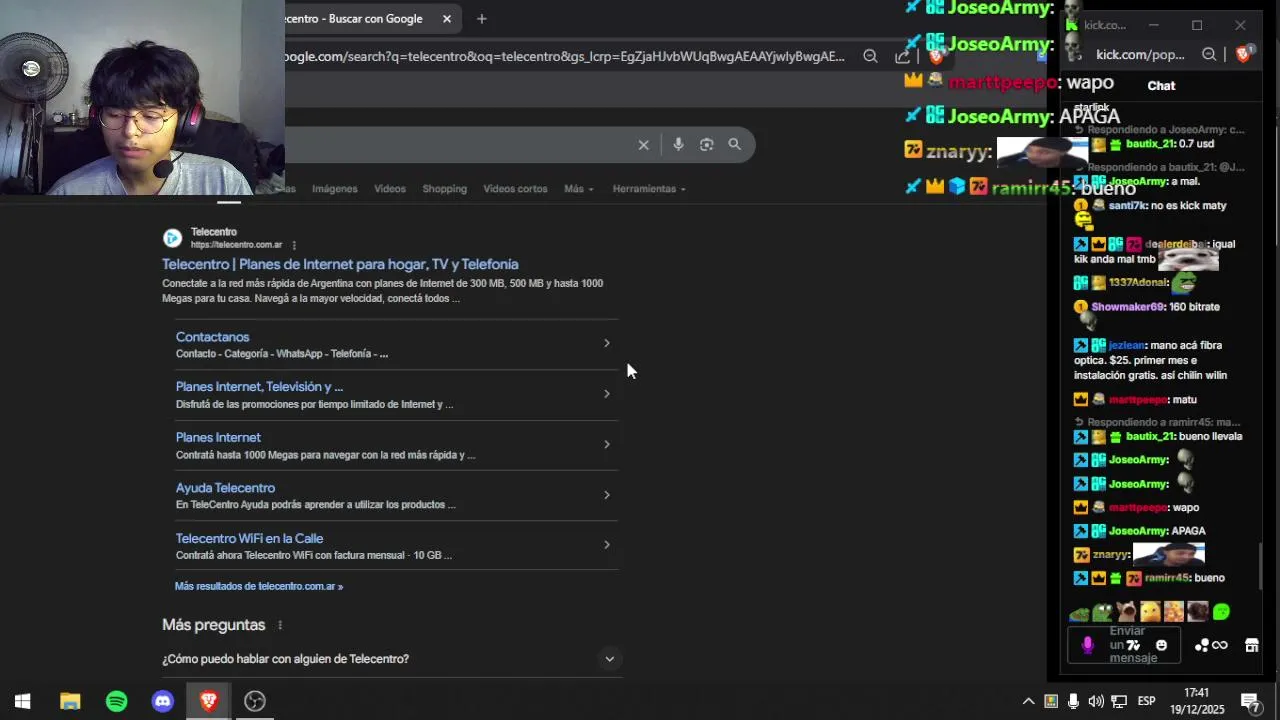The height and width of the screenshot is (720, 1280).
Task: Open File Explorer from taskbar
Action: tap(70, 701)
